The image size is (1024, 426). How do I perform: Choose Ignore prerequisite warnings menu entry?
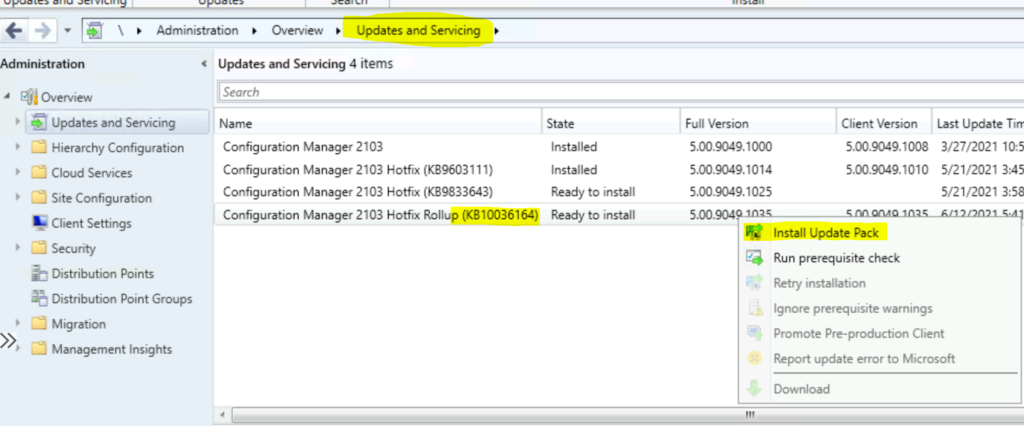point(853,308)
